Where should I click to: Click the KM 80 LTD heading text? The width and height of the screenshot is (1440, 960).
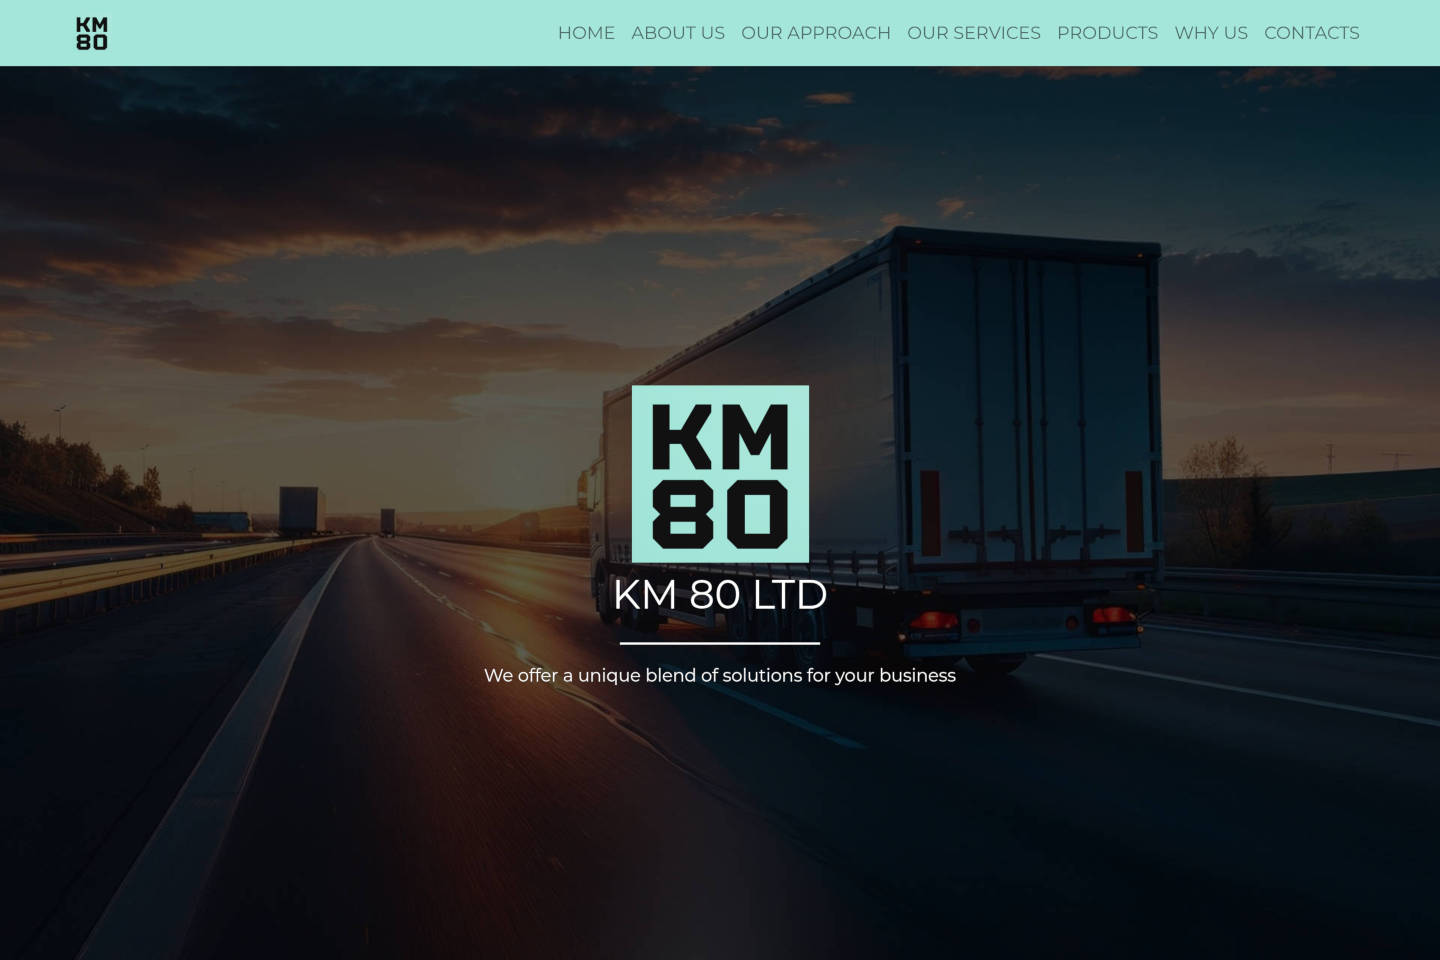720,595
